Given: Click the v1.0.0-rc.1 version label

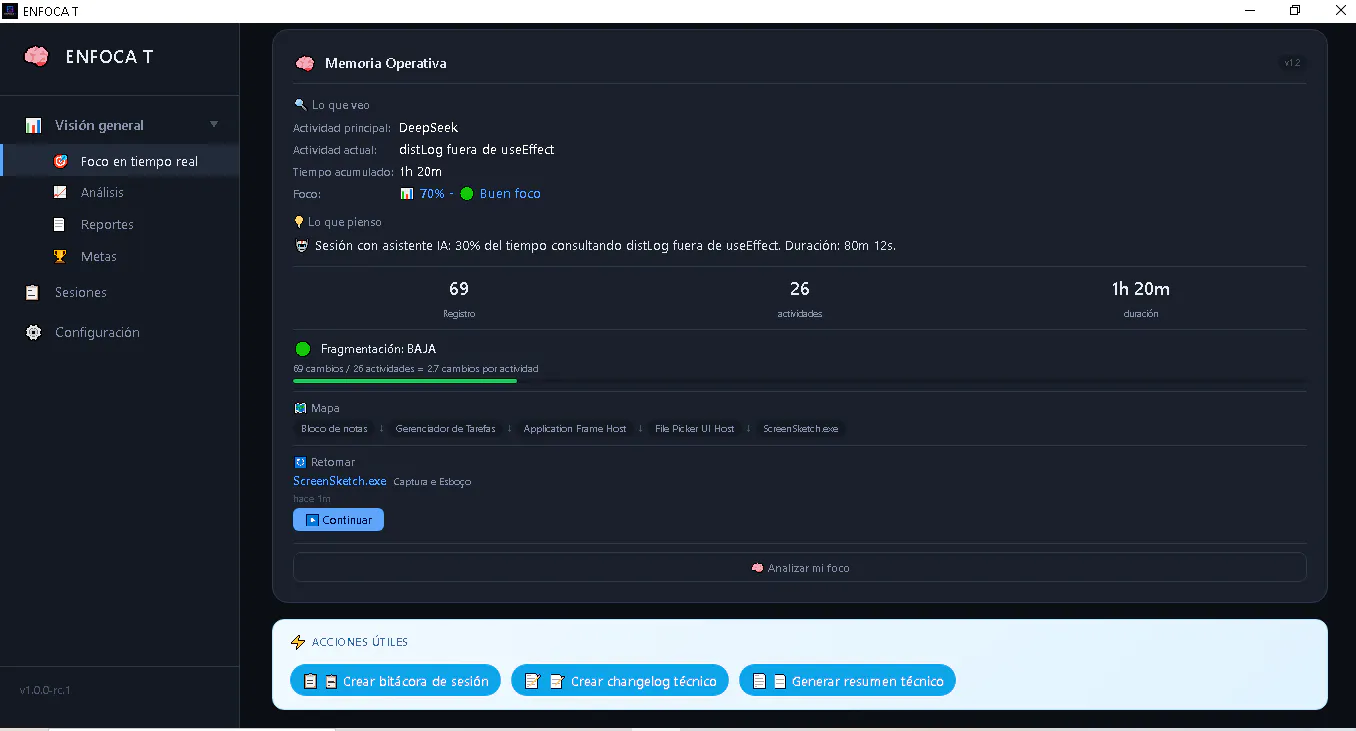Looking at the screenshot, I should 45,690.
